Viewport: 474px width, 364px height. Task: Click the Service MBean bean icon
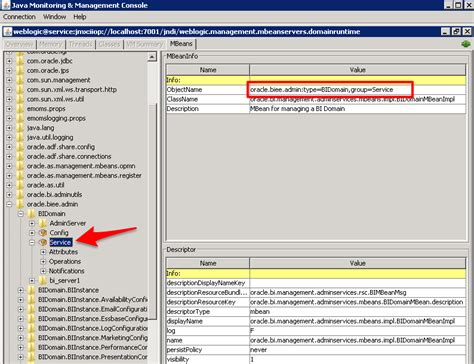click(43, 242)
